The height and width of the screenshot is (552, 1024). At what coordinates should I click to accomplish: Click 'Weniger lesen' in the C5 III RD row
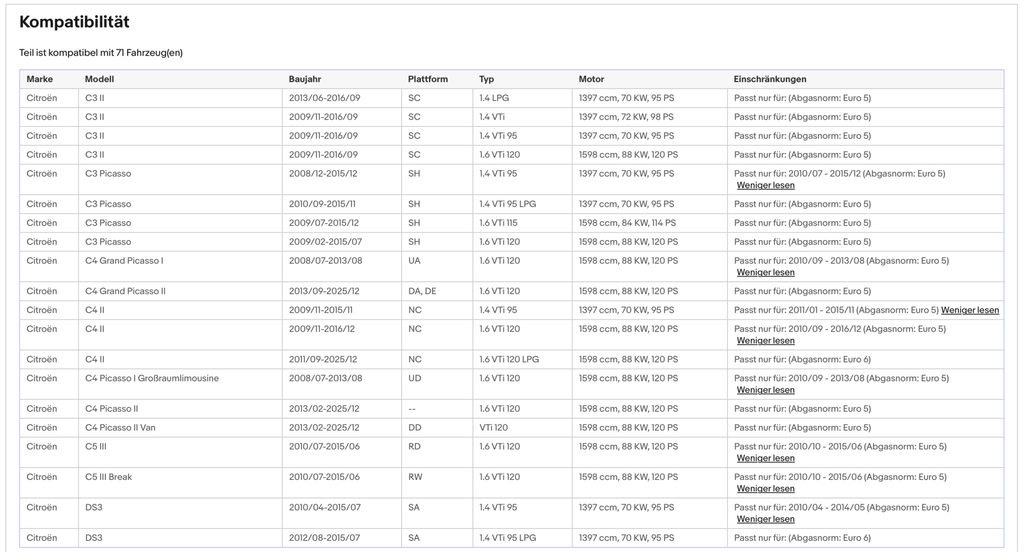pos(765,458)
